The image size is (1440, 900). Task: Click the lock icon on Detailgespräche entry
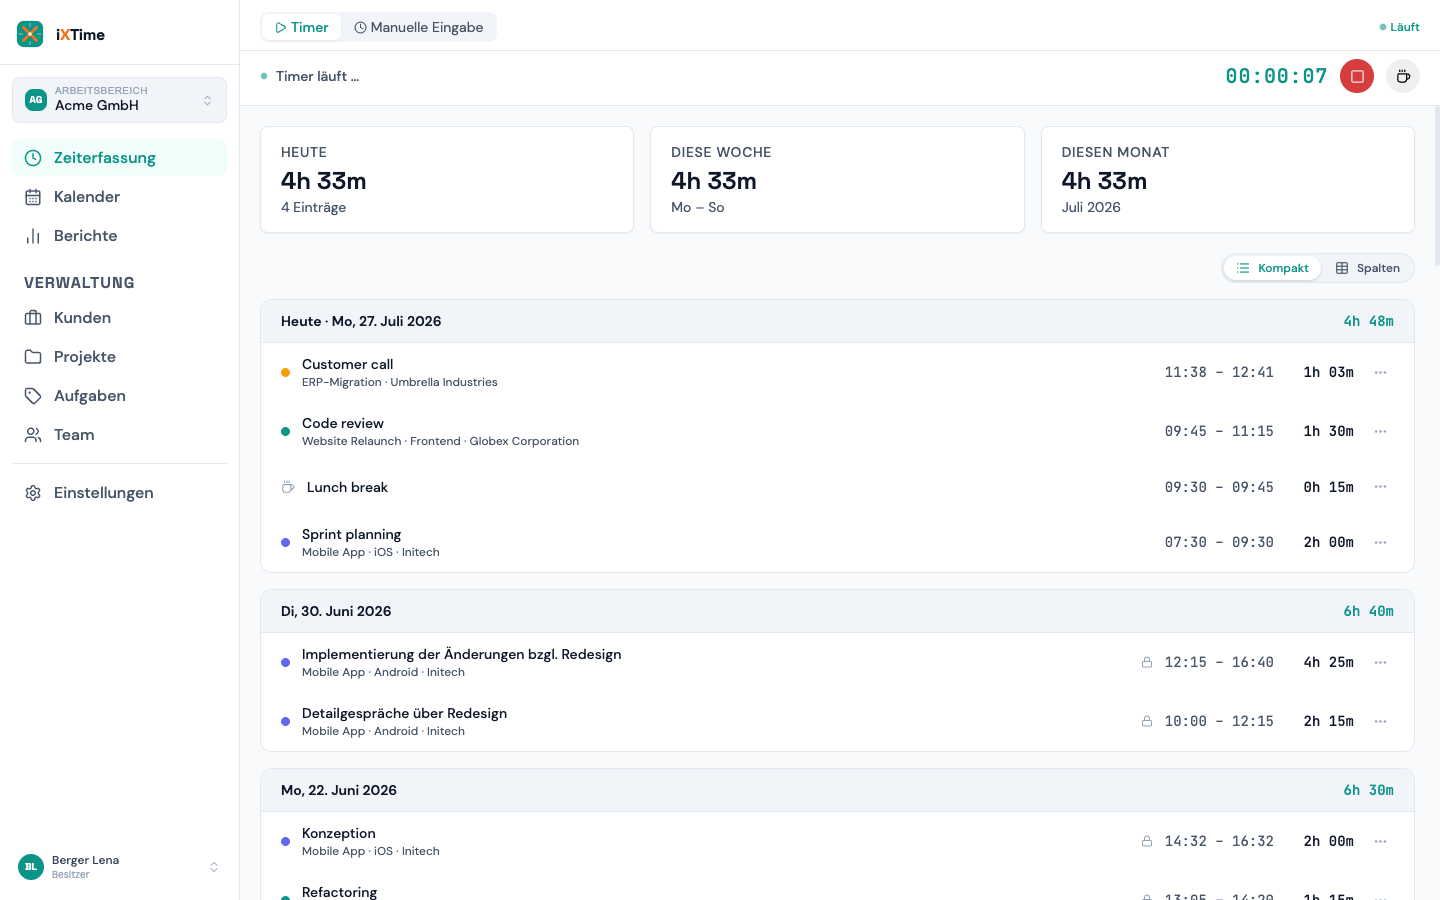tap(1147, 721)
